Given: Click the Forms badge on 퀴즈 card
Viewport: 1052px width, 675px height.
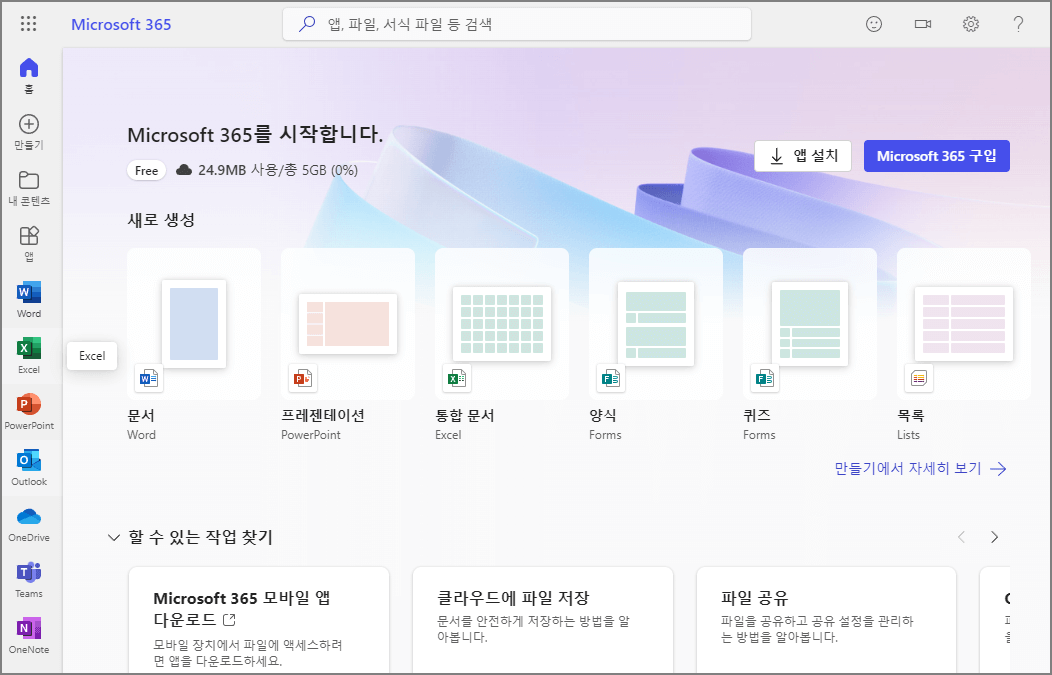Looking at the screenshot, I should point(764,378).
